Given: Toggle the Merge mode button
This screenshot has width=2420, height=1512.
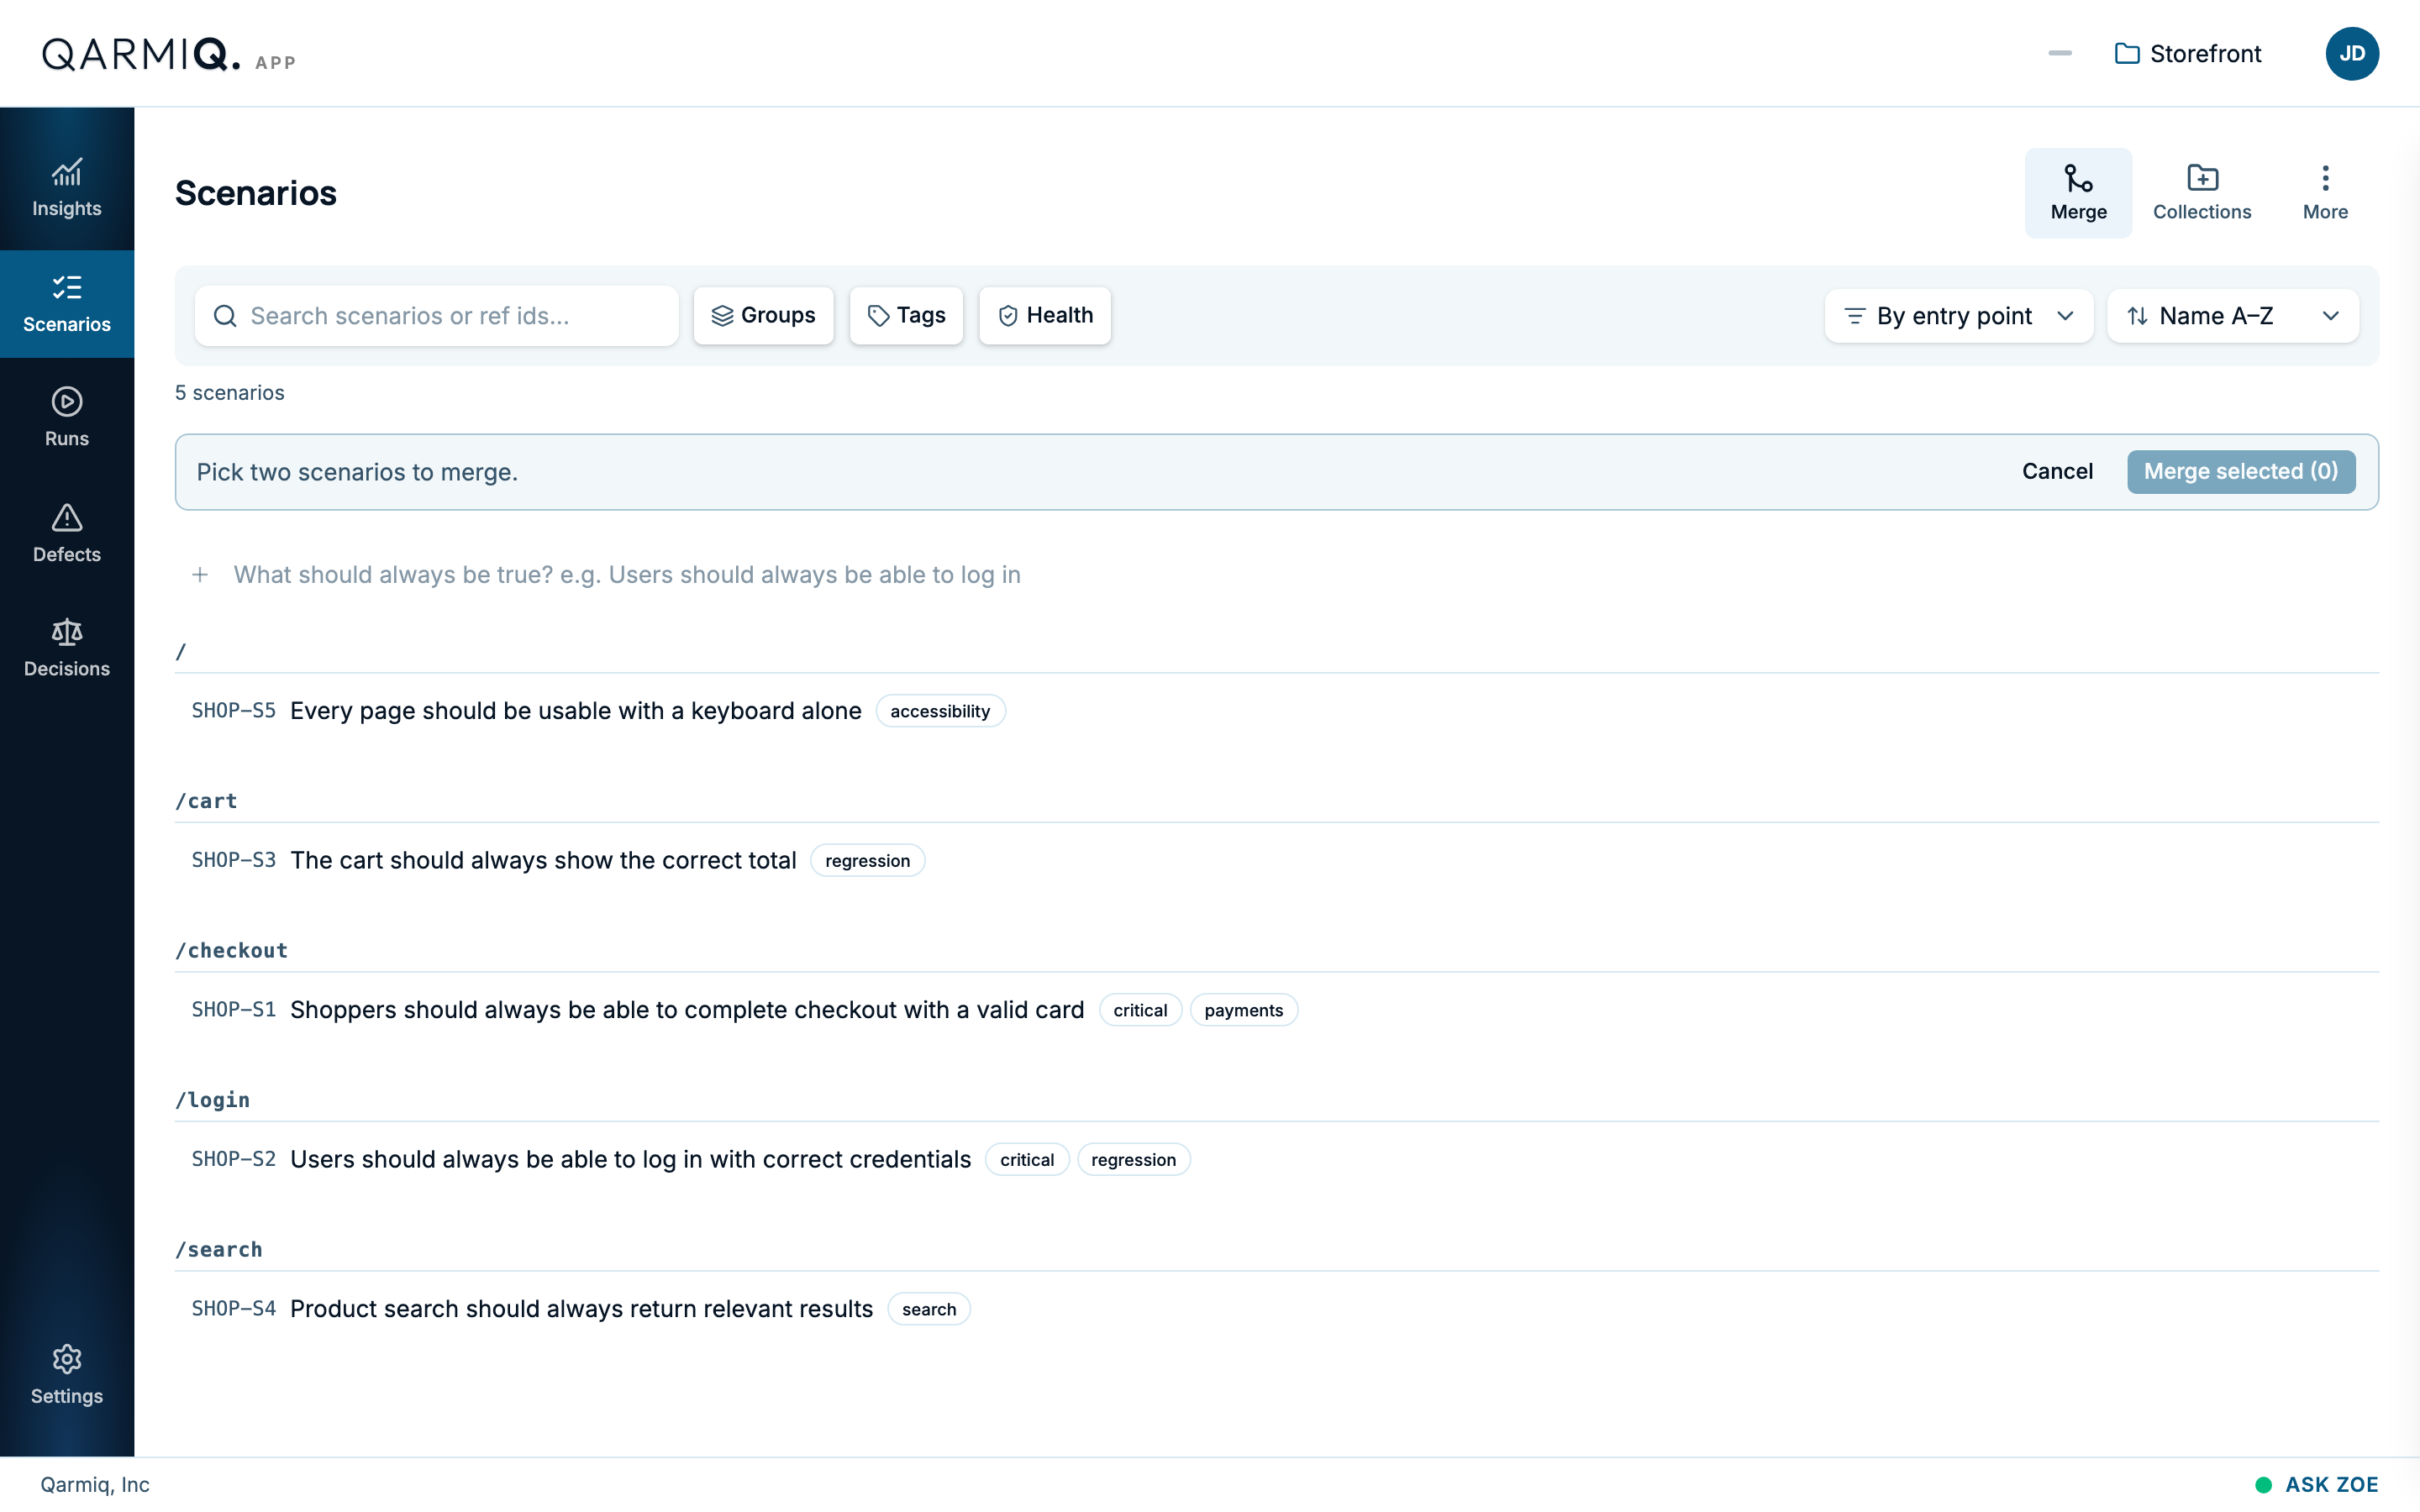Looking at the screenshot, I should (x=2078, y=192).
